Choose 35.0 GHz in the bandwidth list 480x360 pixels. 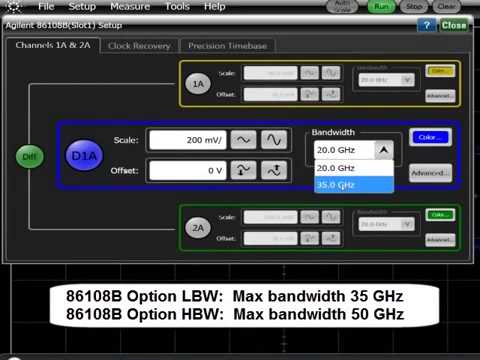[354, 185]
